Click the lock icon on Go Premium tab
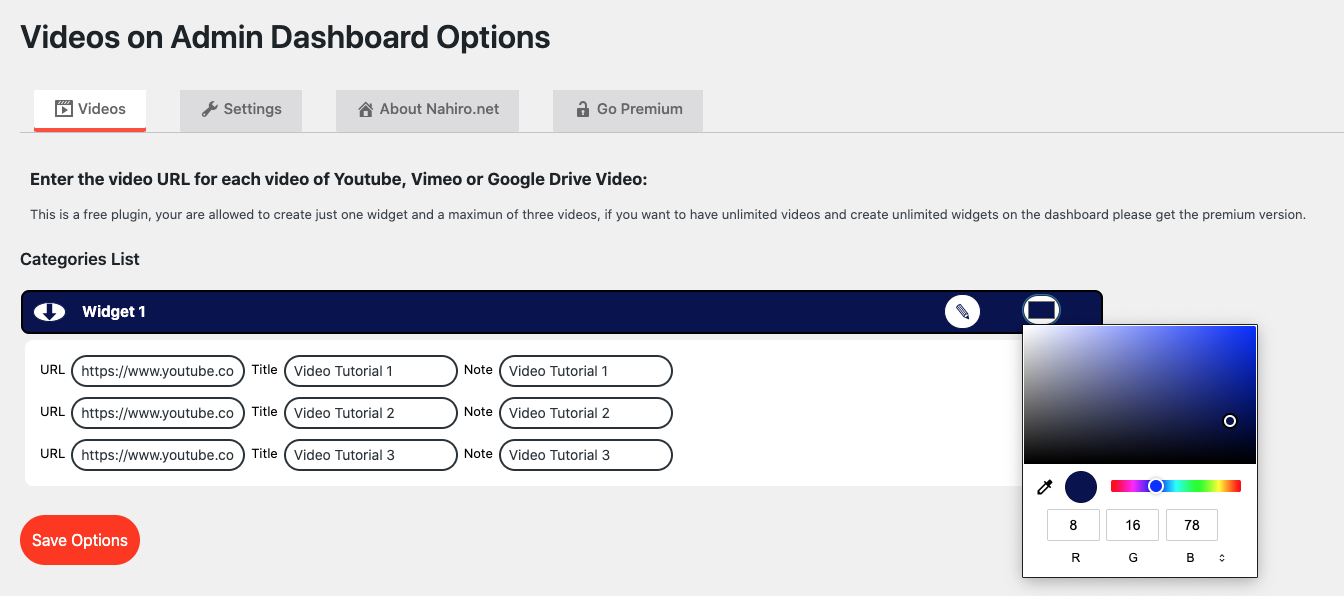 tap(583, 109)
